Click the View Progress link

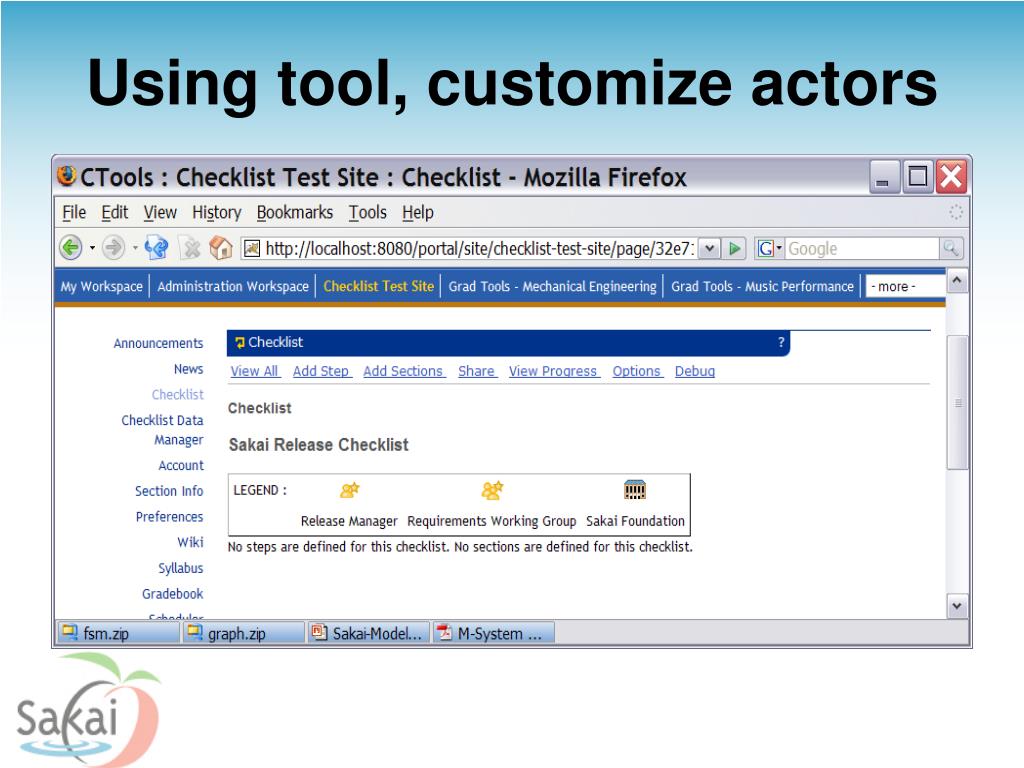tap(552, 371)
